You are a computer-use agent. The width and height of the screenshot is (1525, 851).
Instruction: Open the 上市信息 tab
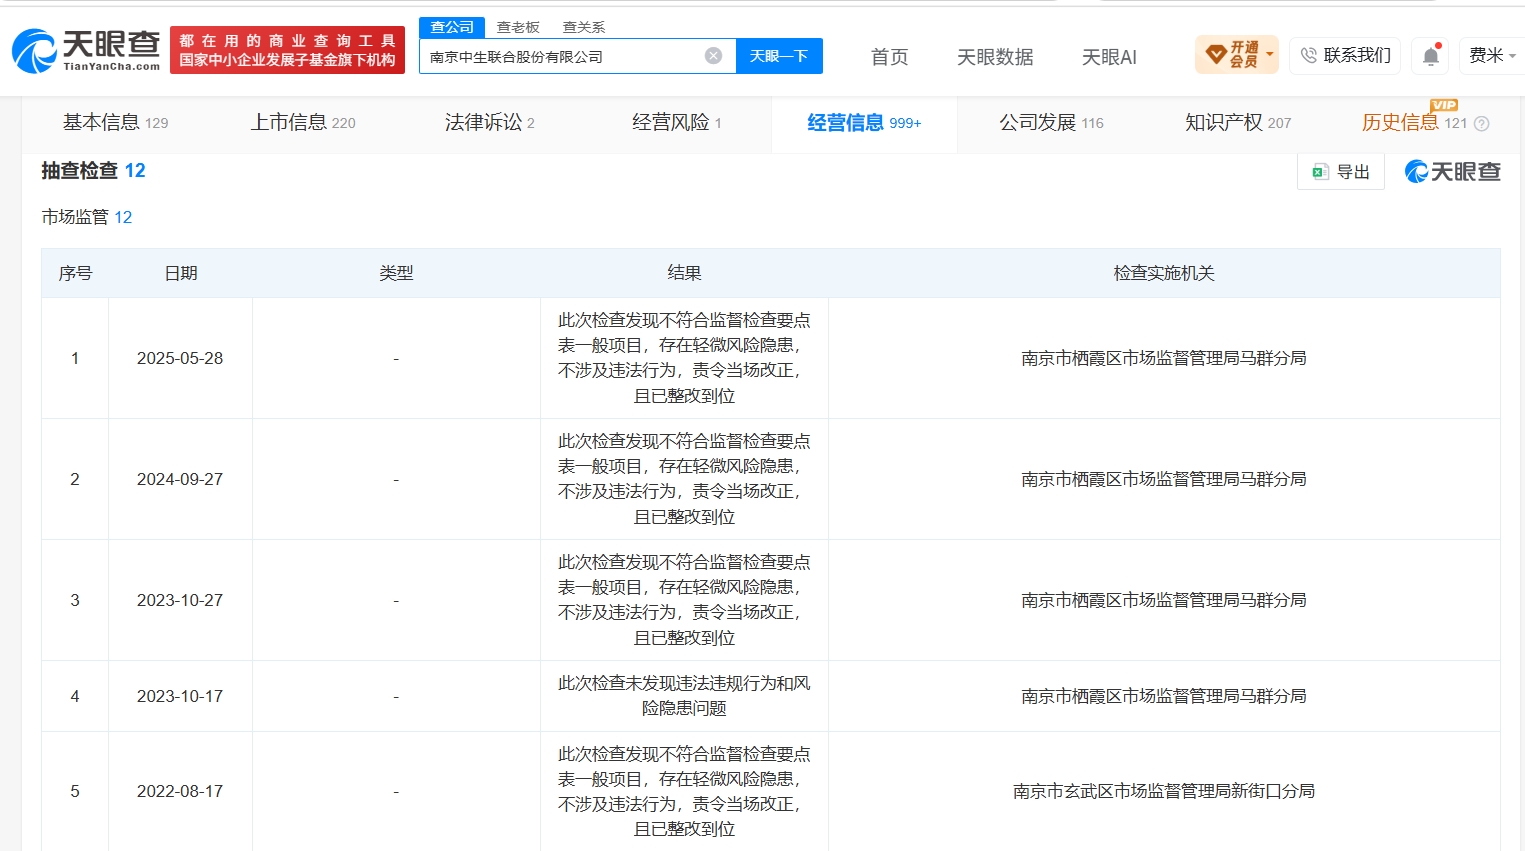303,123
